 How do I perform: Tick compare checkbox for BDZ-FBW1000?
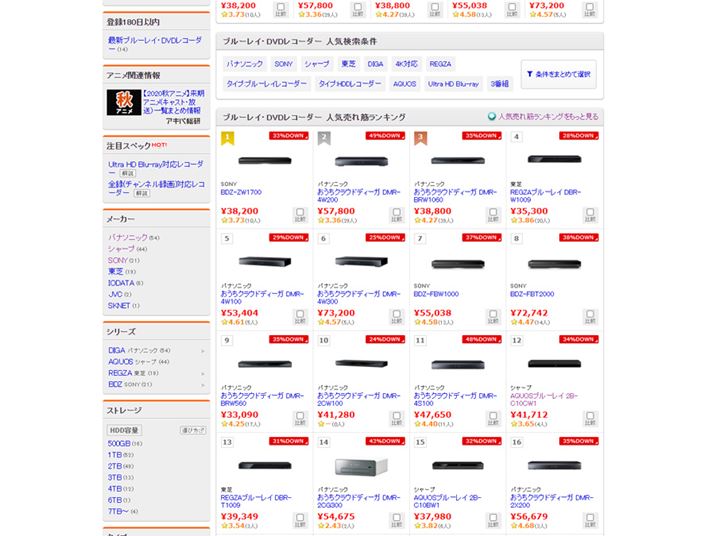493,316
